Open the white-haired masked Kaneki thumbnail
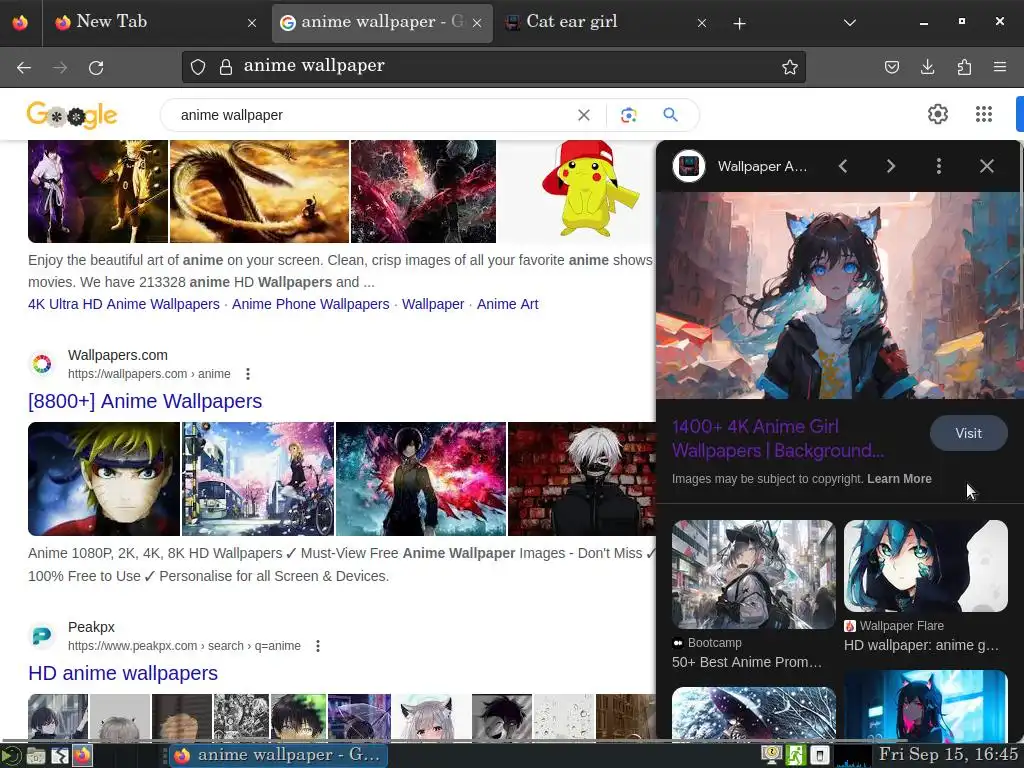Screen dimensions: 1024x768 [581, 479]
